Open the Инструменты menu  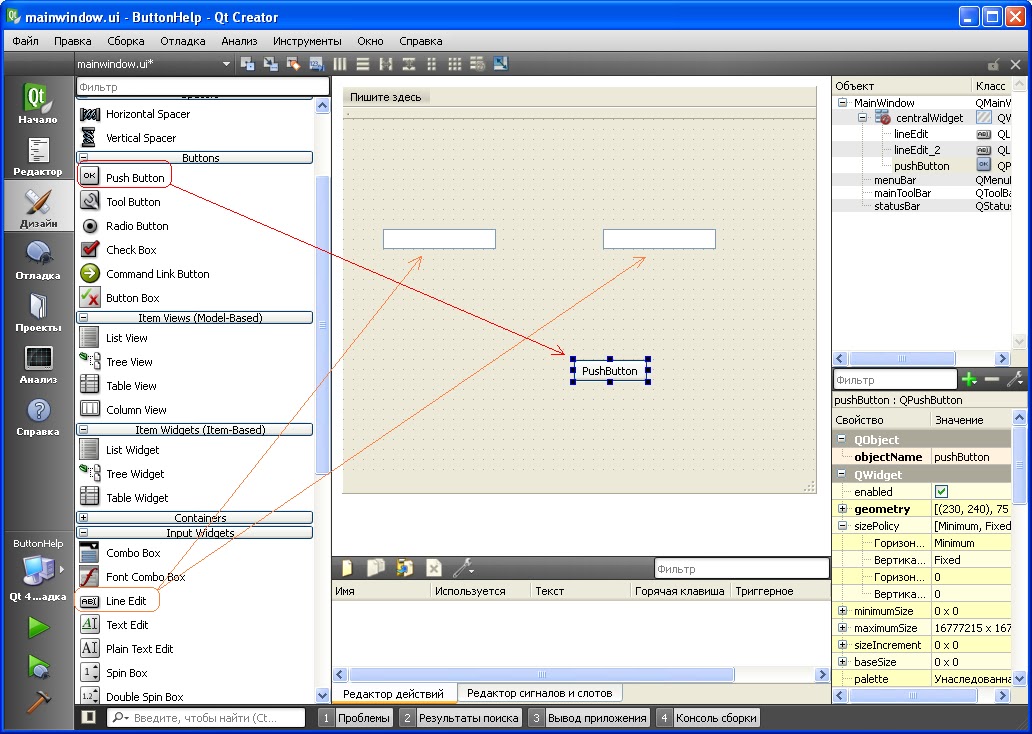(307, 41)
